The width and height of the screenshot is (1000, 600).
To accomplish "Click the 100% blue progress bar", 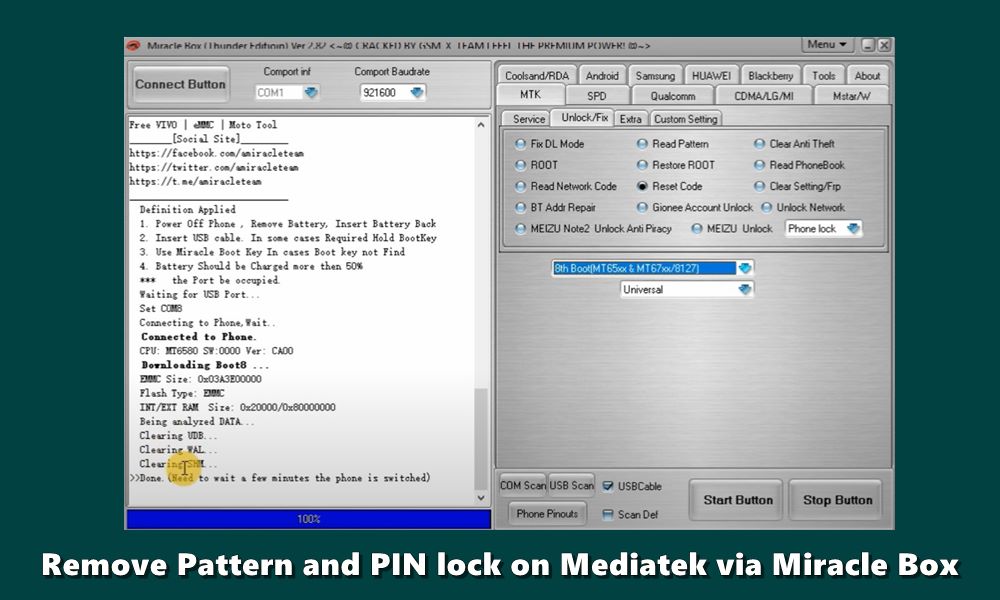I will tap(309, 519).
